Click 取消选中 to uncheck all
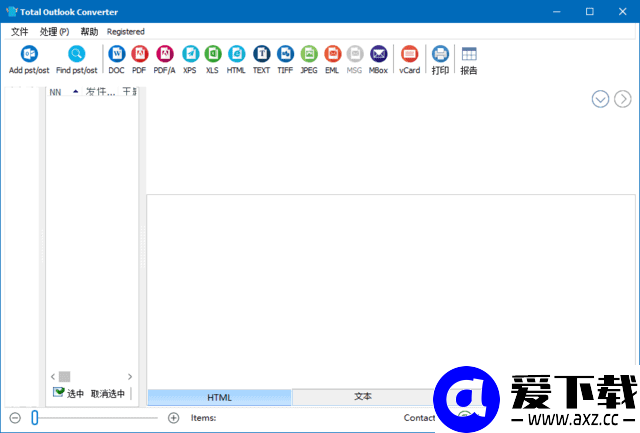The image size is (640, 433). click(108, 393)
